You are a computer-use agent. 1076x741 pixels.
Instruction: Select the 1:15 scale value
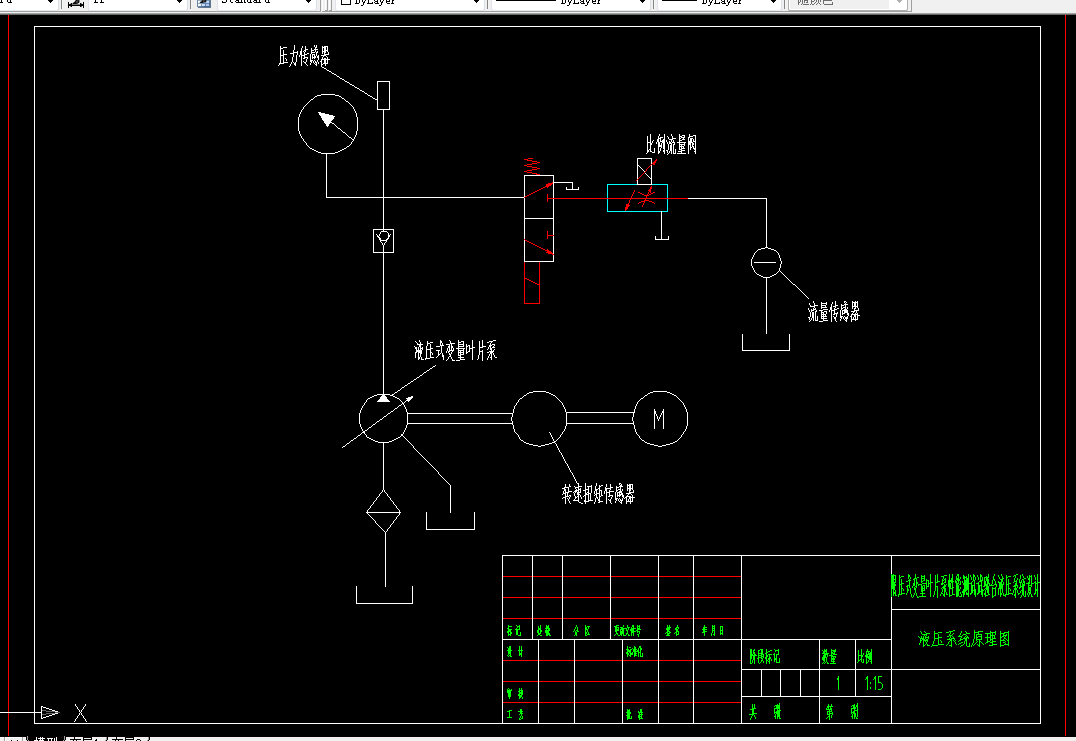click(x=874, y=683)
